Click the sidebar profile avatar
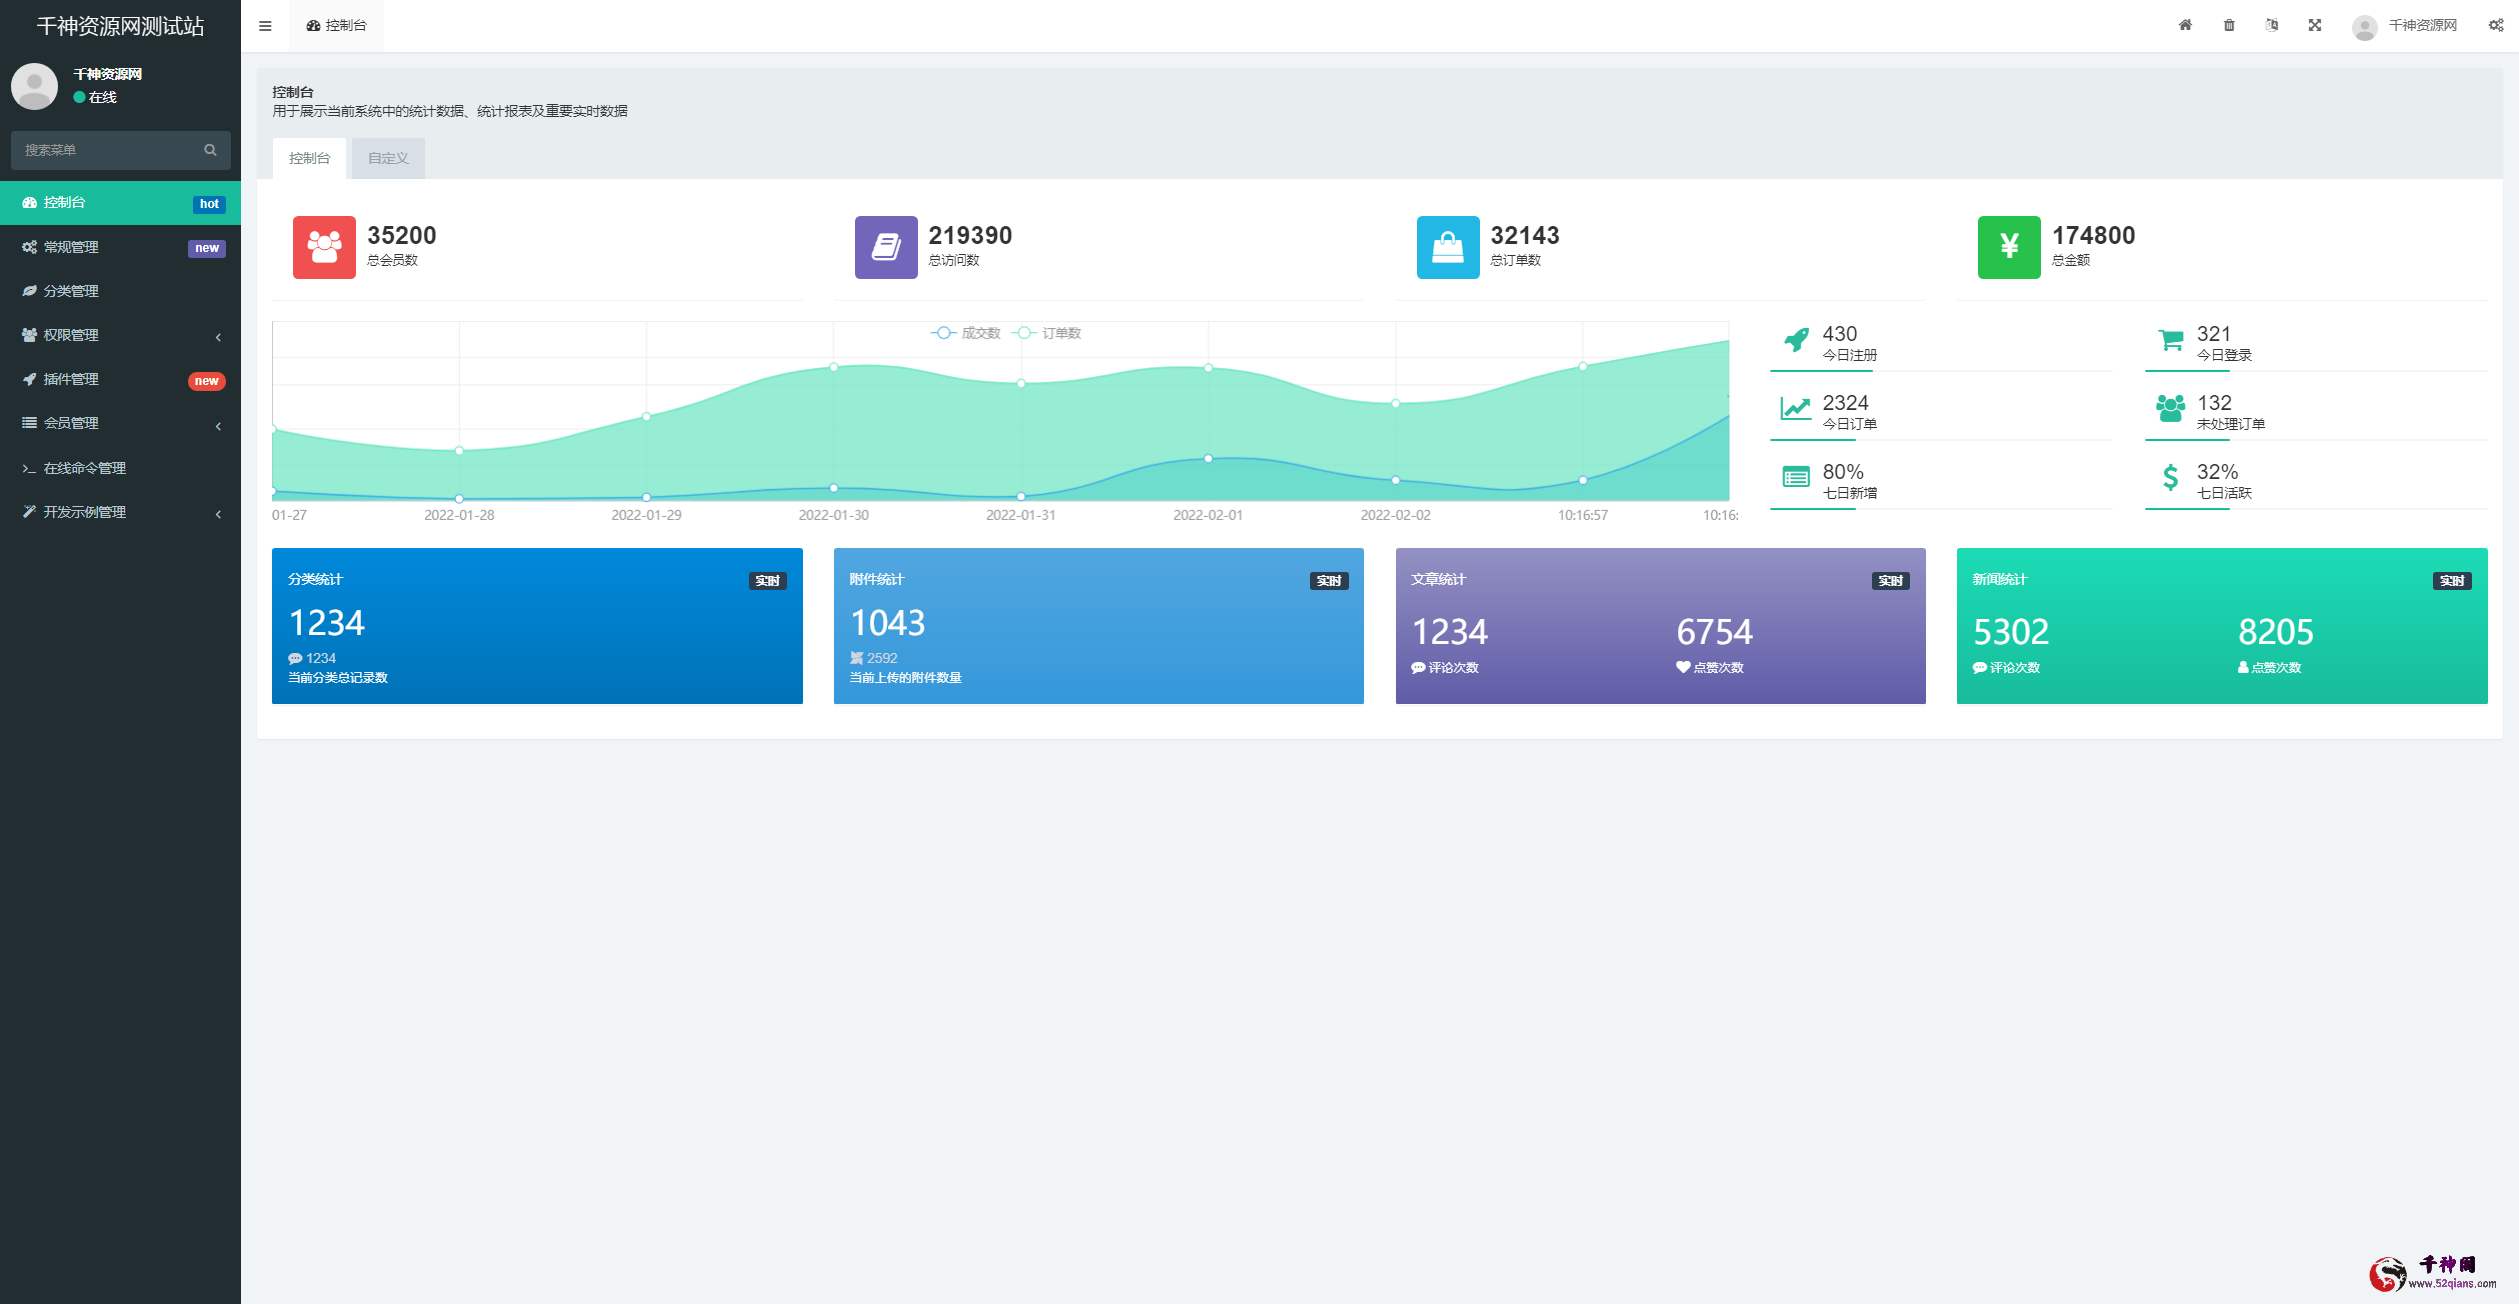 click(x=34, y=86)
